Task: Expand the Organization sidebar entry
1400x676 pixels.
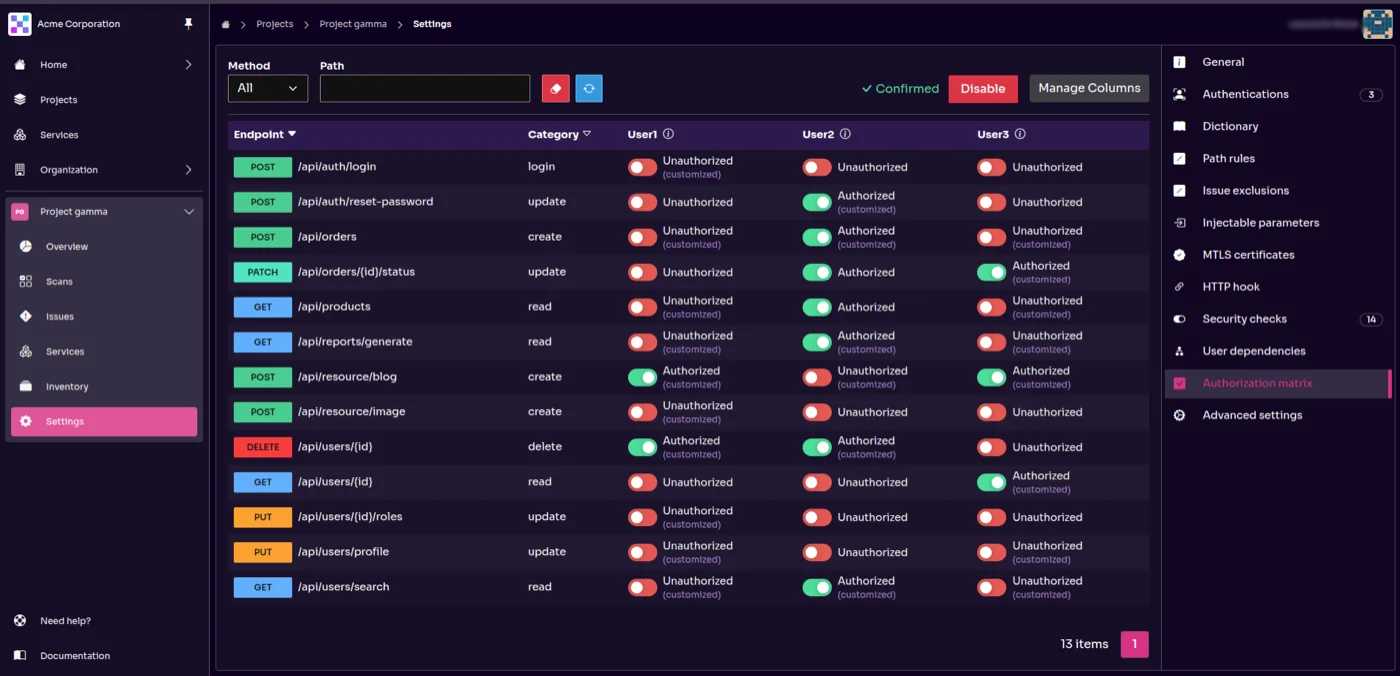Action: click(104, 169)
